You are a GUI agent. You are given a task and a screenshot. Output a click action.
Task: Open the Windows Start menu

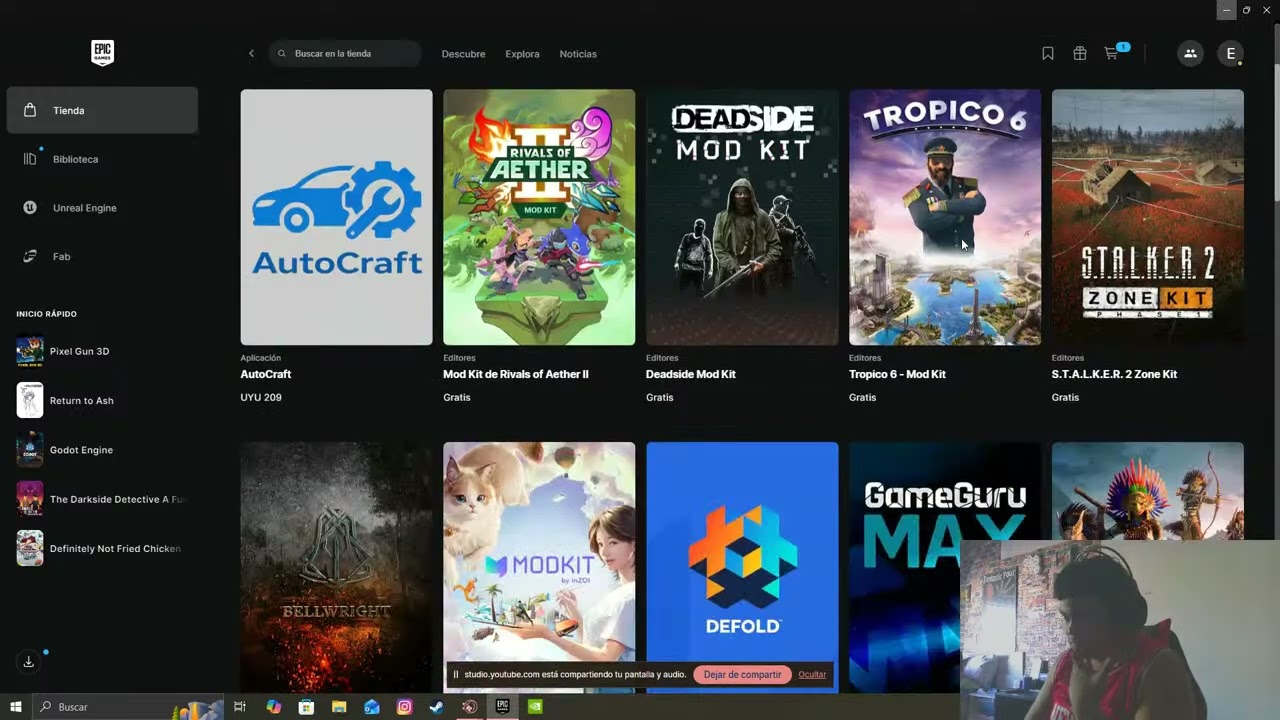pos(16,707)
